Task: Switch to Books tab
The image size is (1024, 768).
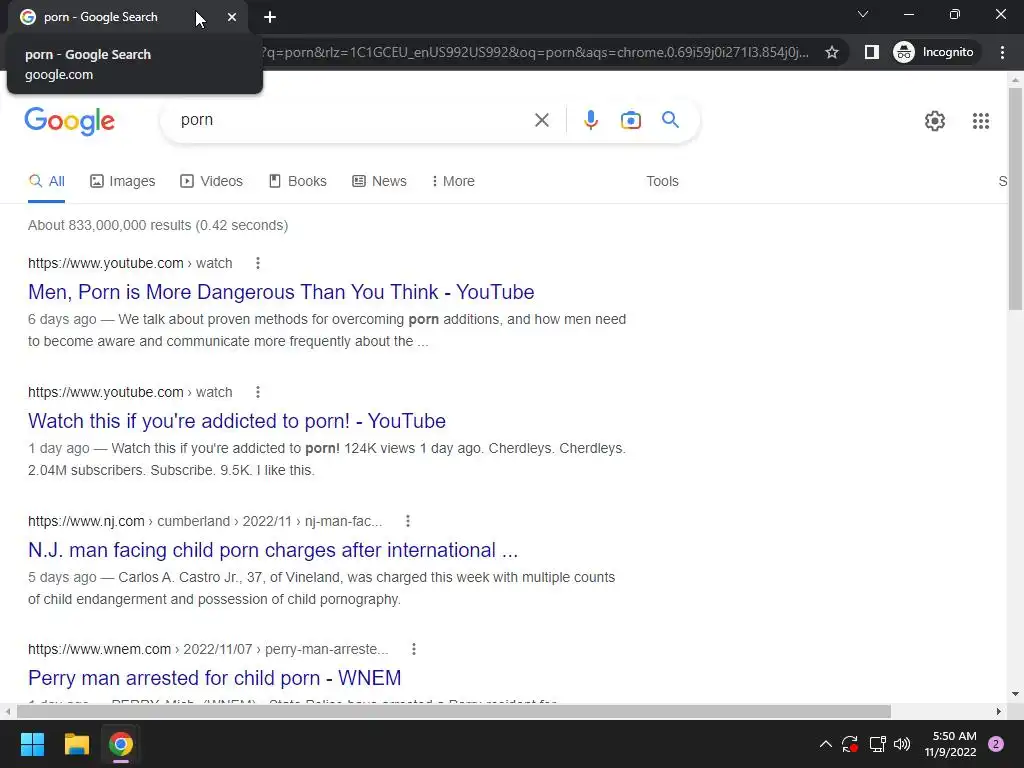Action: click(298, 182)
